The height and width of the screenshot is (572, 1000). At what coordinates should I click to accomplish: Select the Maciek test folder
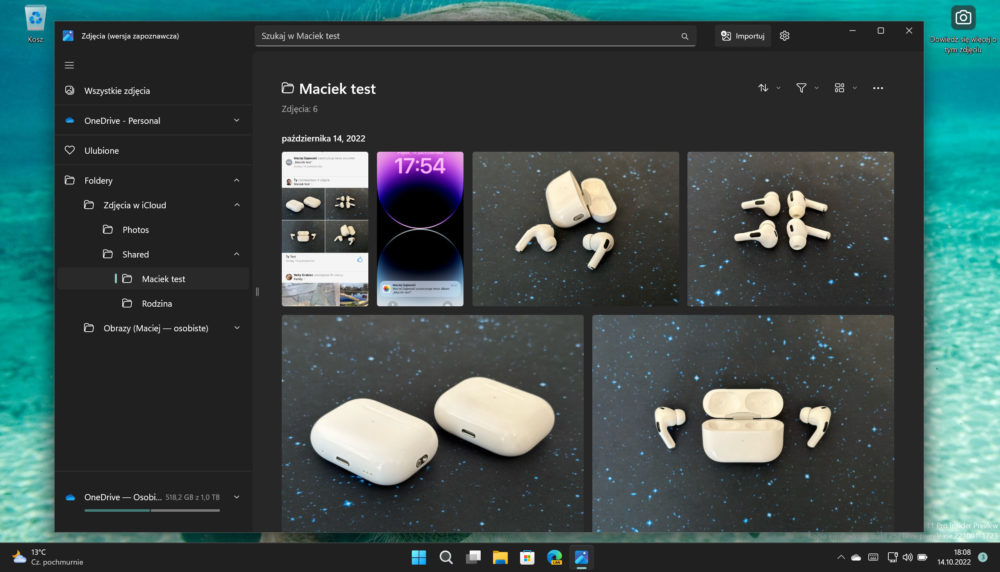click(153, 279)
